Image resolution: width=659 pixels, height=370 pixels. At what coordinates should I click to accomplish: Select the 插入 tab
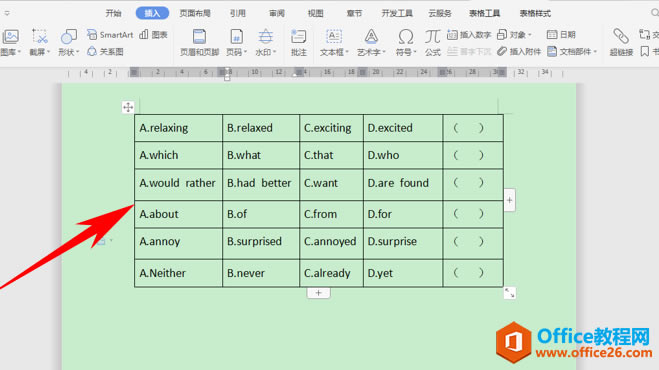point(152,13)
